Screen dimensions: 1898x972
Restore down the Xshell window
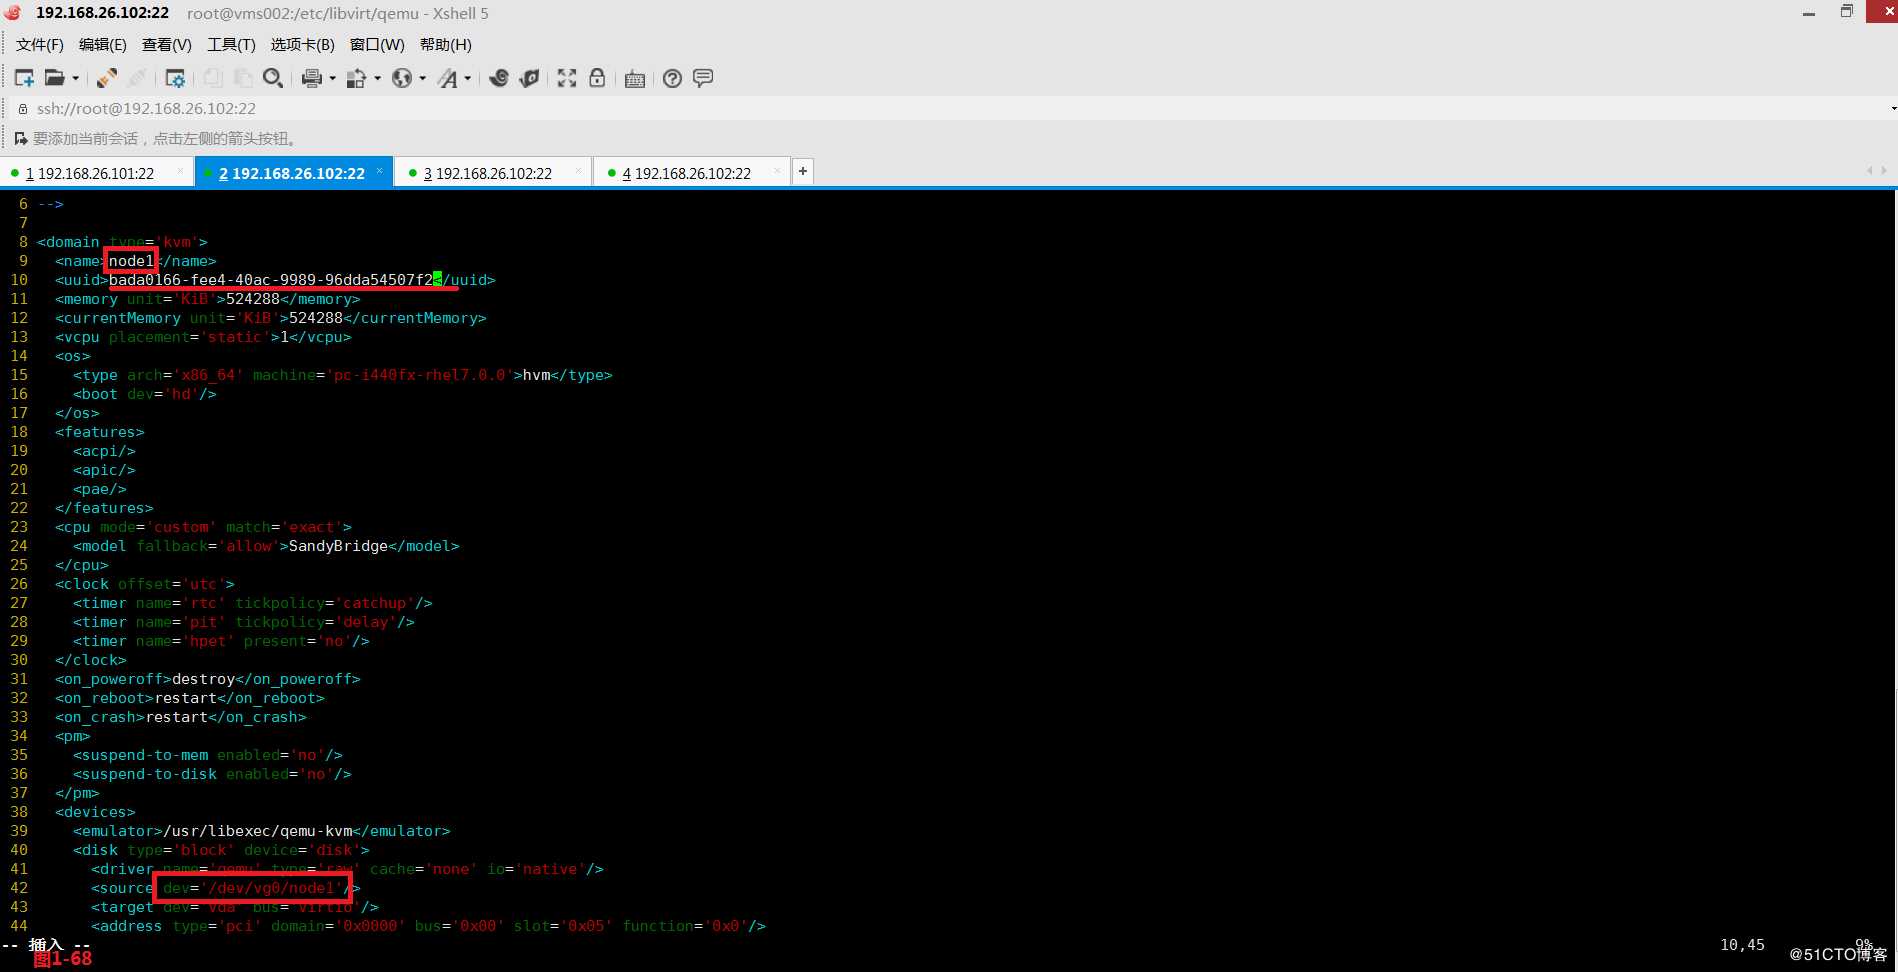(1846, 11)
